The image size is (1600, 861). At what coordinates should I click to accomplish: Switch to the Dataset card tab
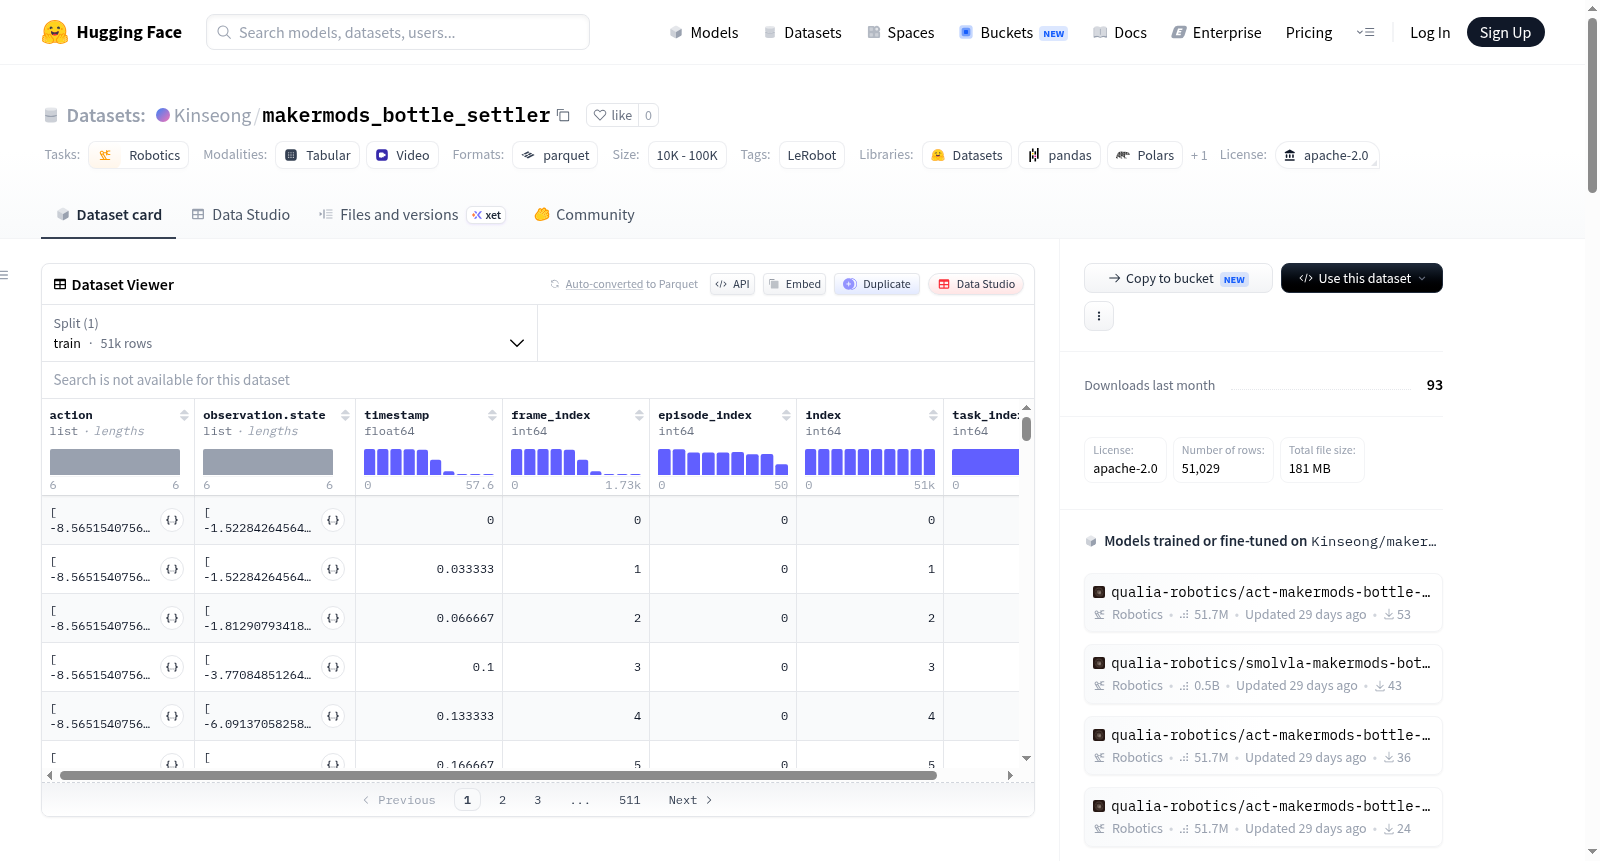click(x=109, y=215)
